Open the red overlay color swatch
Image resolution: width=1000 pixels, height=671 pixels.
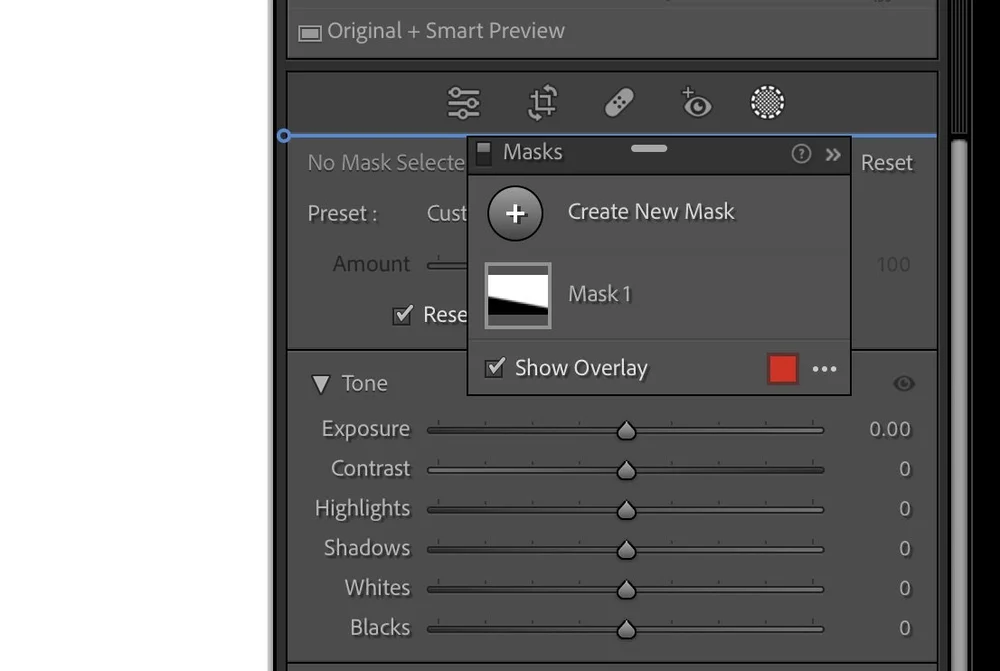783,369
